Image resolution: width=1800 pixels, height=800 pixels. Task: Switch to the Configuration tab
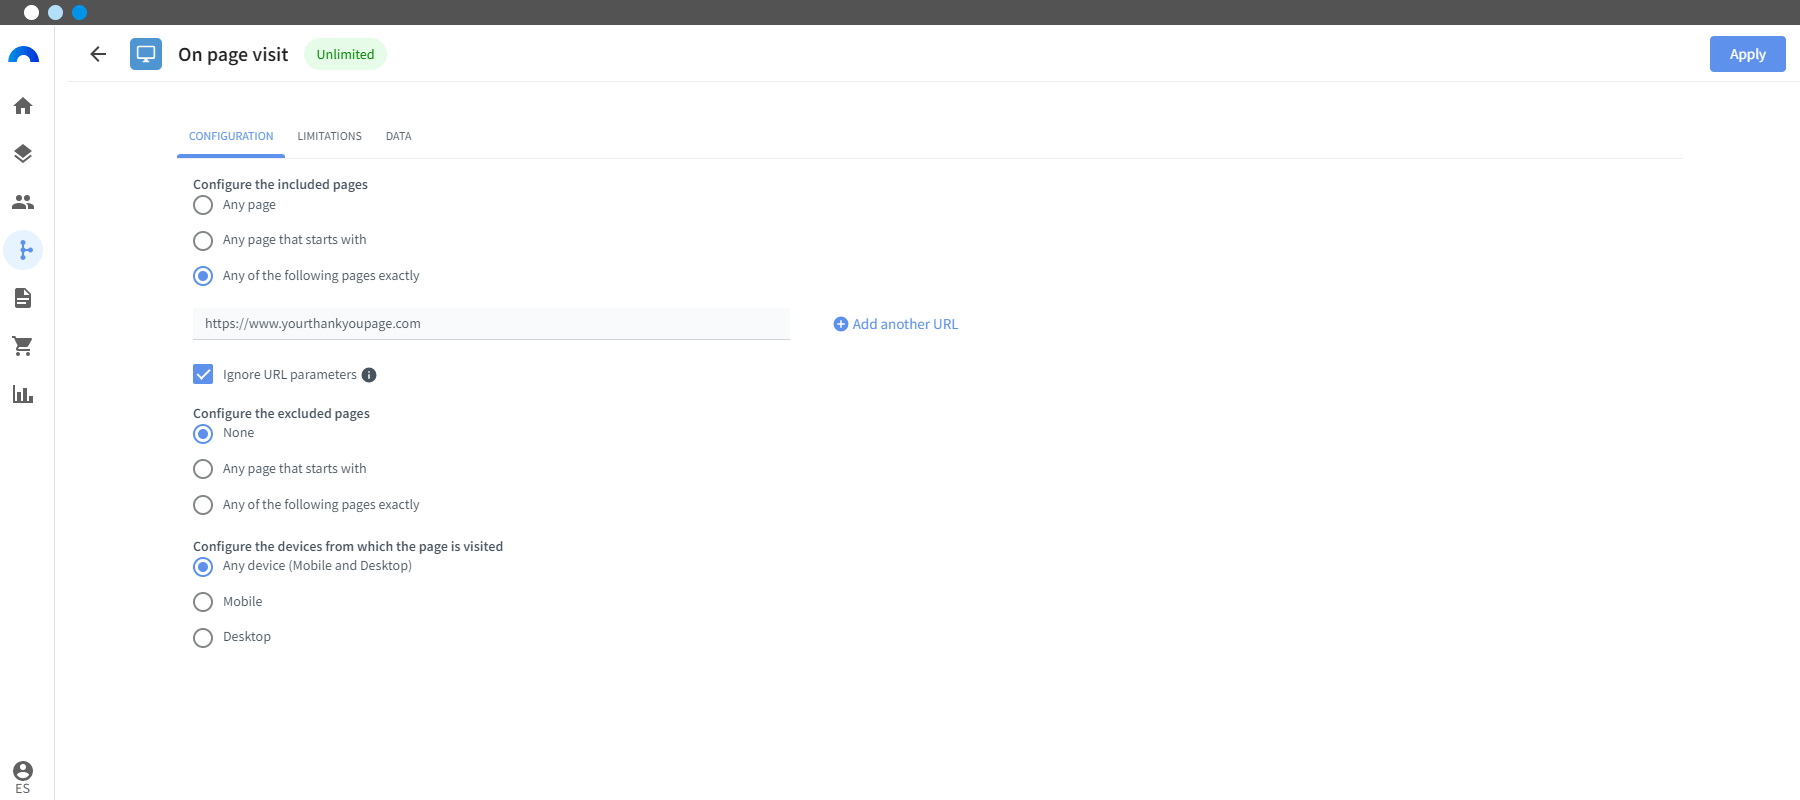coord(231,136)
